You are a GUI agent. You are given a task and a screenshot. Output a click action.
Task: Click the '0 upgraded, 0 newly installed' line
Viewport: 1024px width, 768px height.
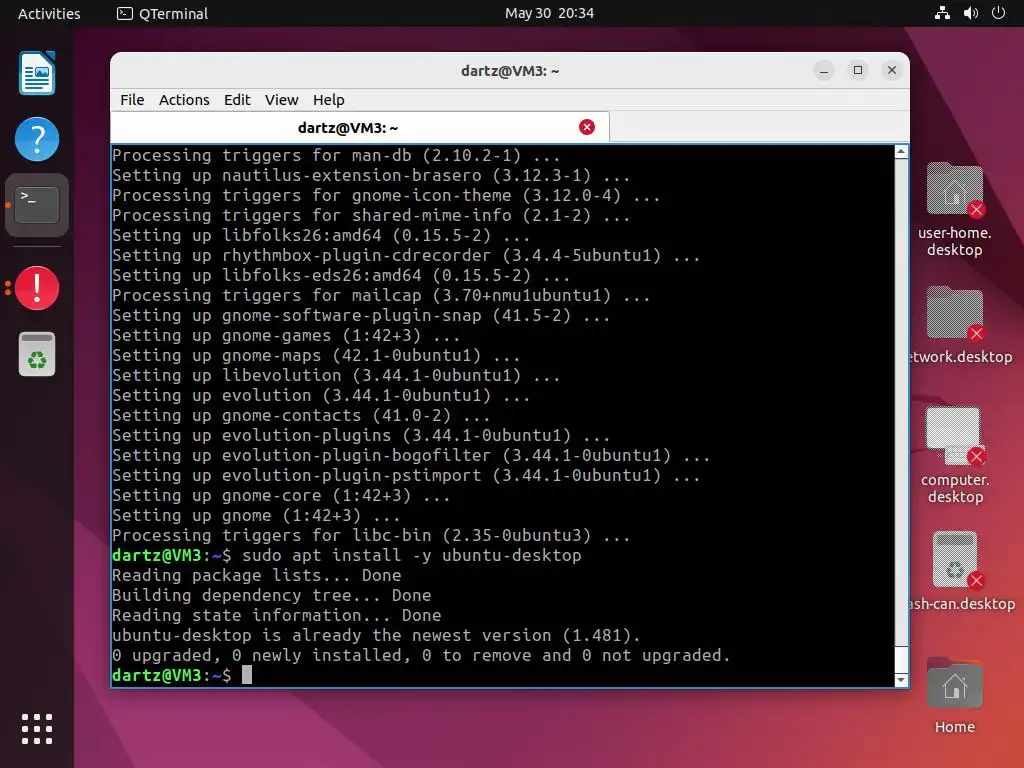[421, 655]
